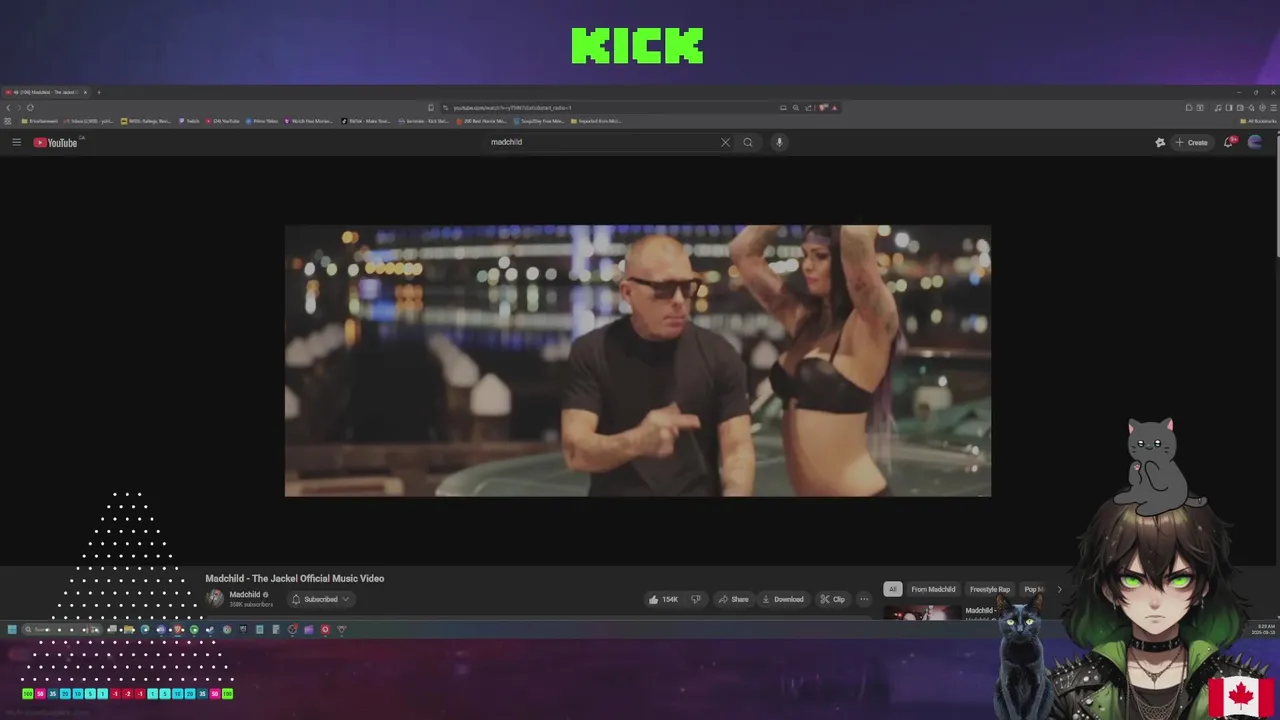Open the YouTube notifications bell
1280x720 pixels.
pyautogui.click(x=1229, y=142)
